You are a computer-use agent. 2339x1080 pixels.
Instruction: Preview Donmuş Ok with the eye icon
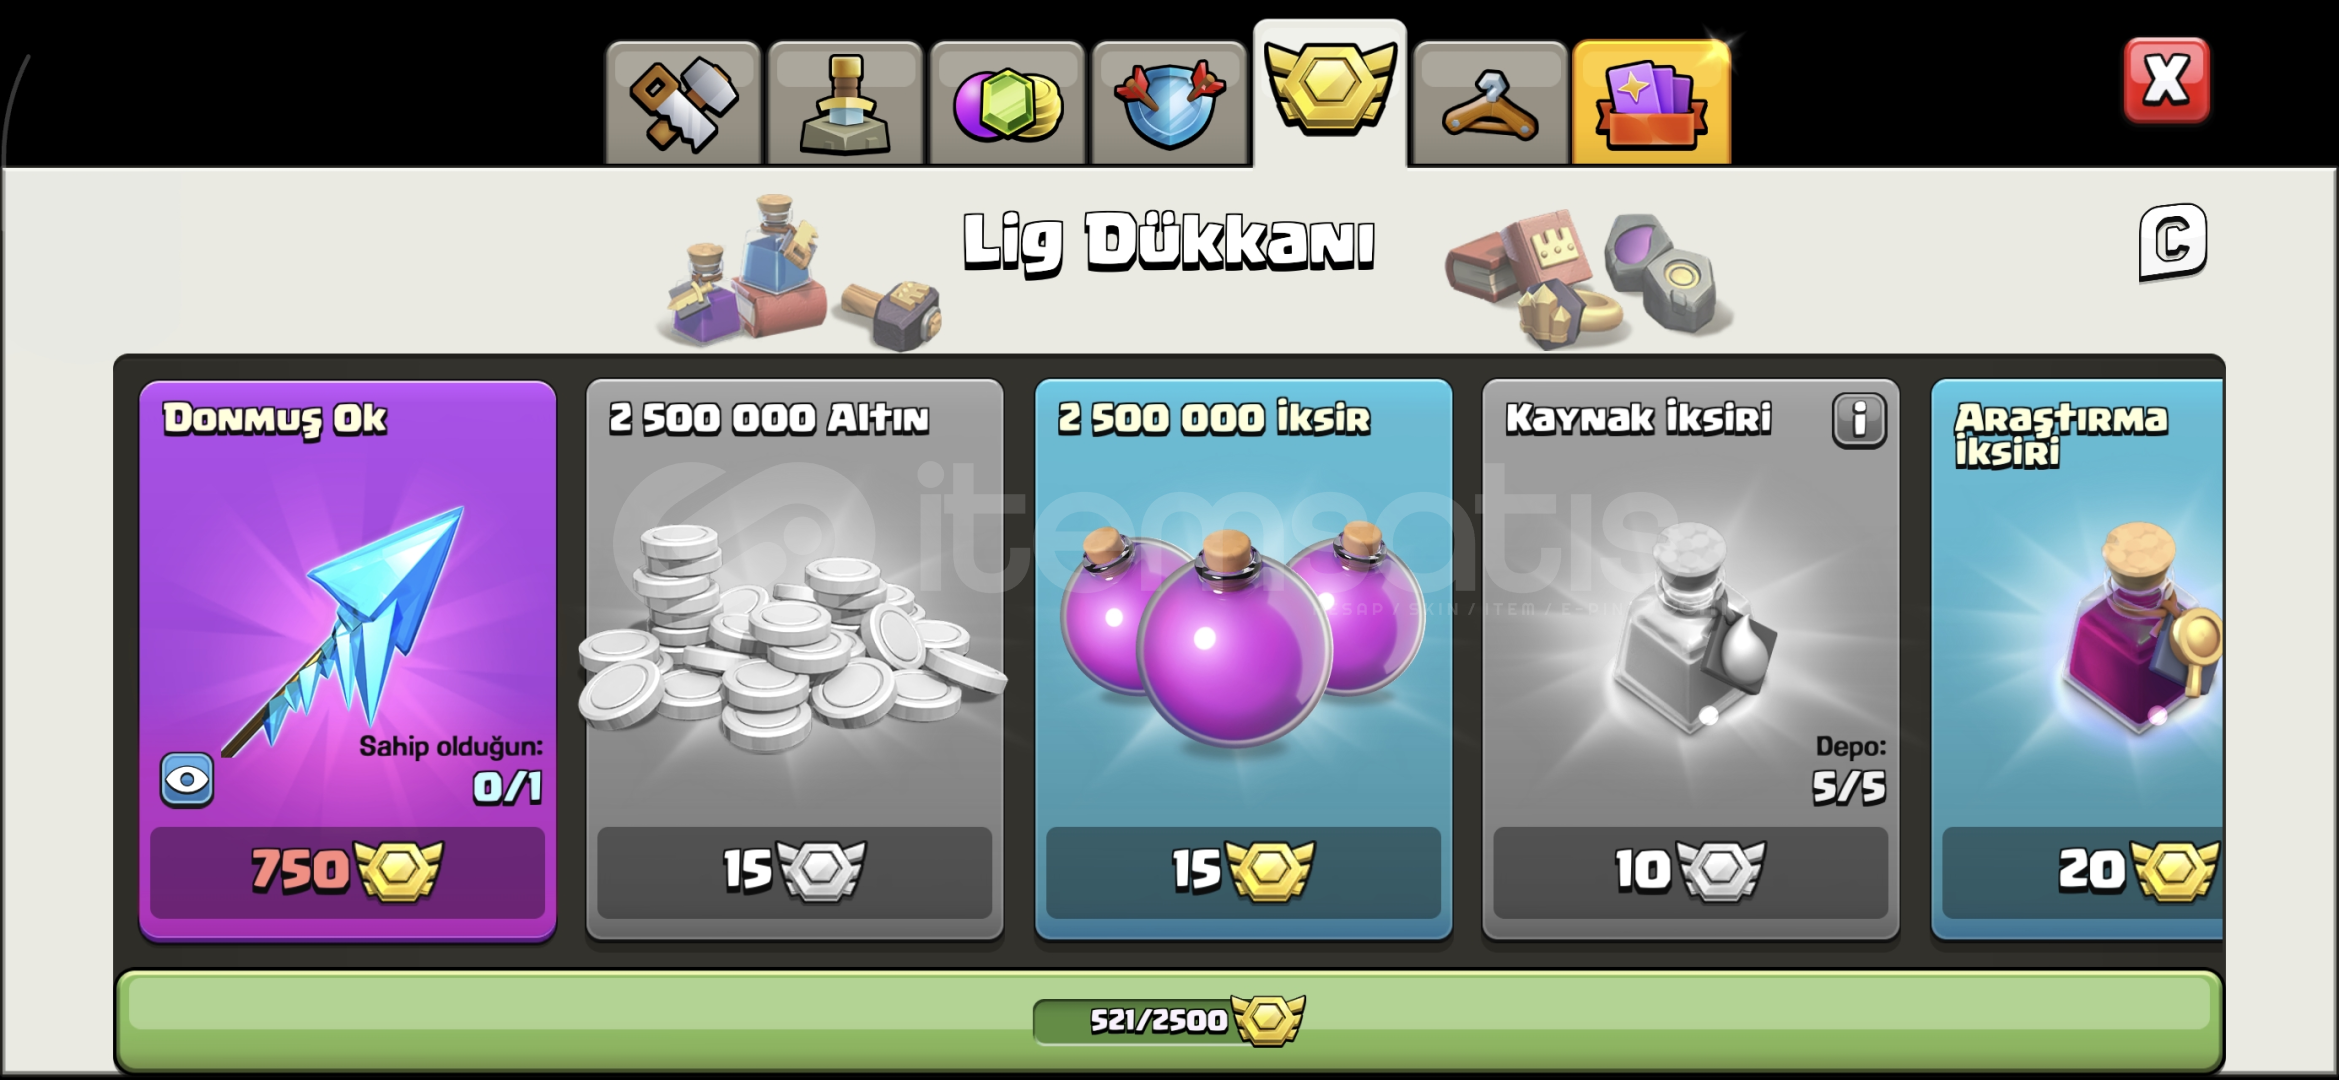[187, 780]
